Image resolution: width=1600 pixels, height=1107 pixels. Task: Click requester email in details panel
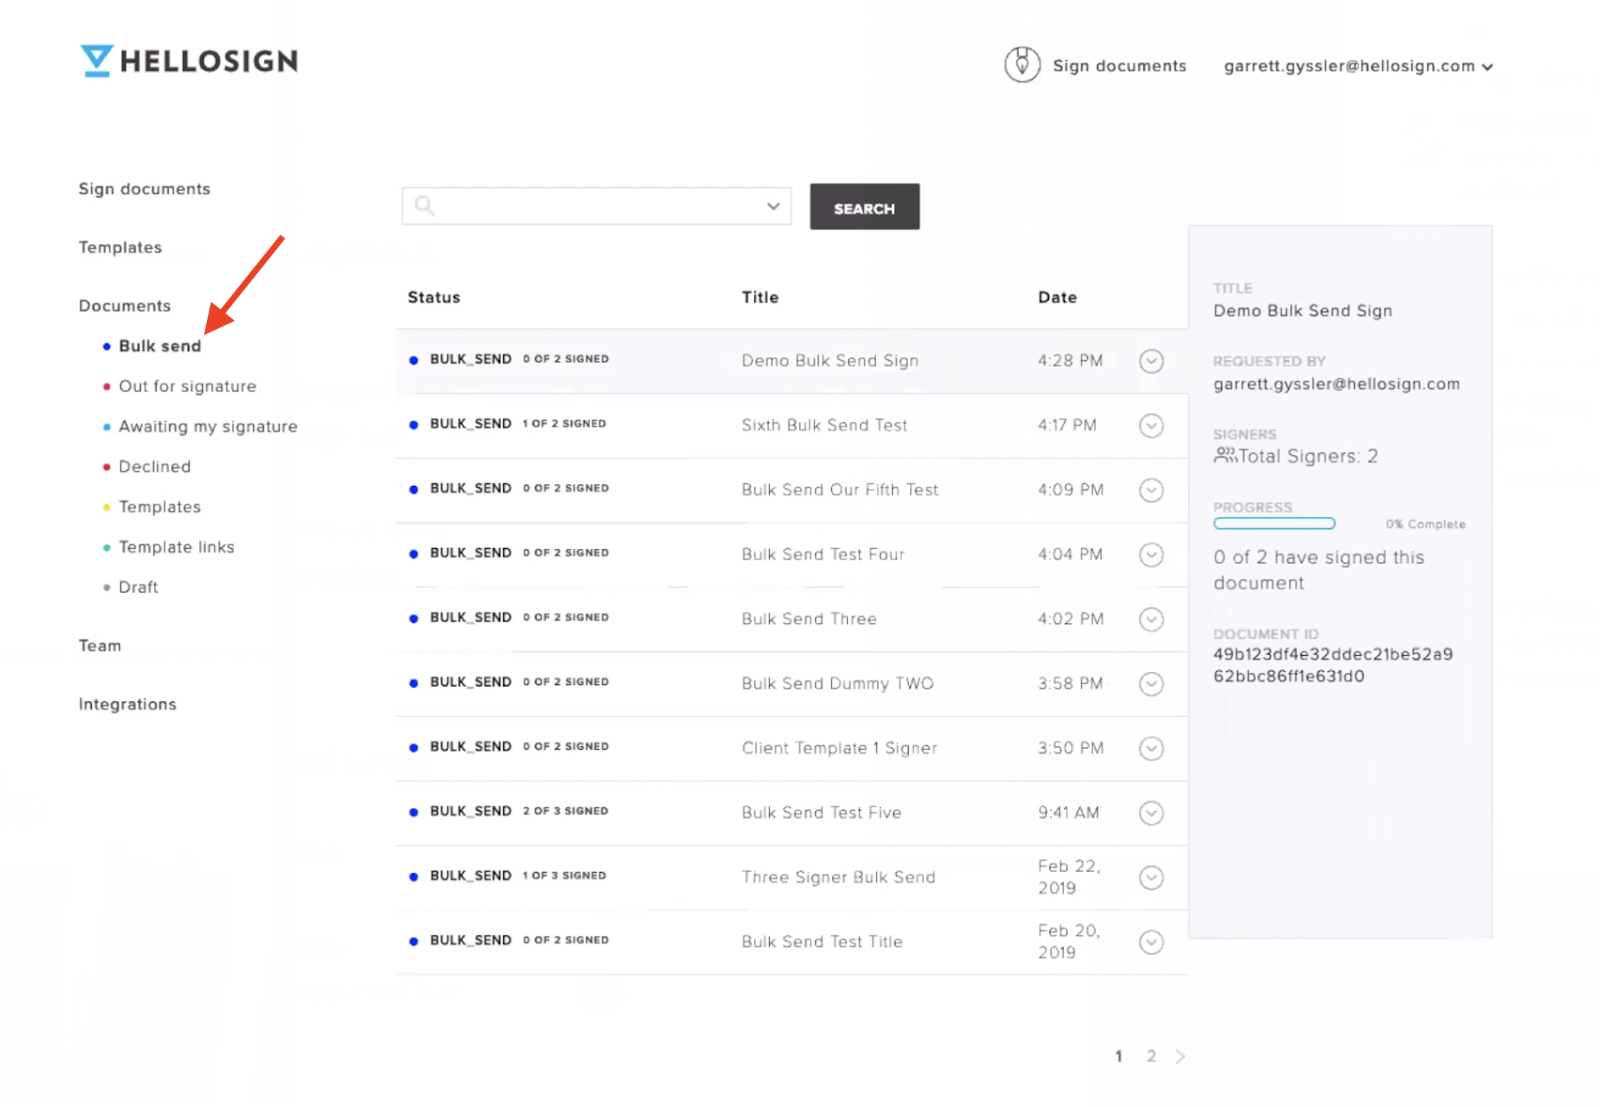(x=1336, y=384)
